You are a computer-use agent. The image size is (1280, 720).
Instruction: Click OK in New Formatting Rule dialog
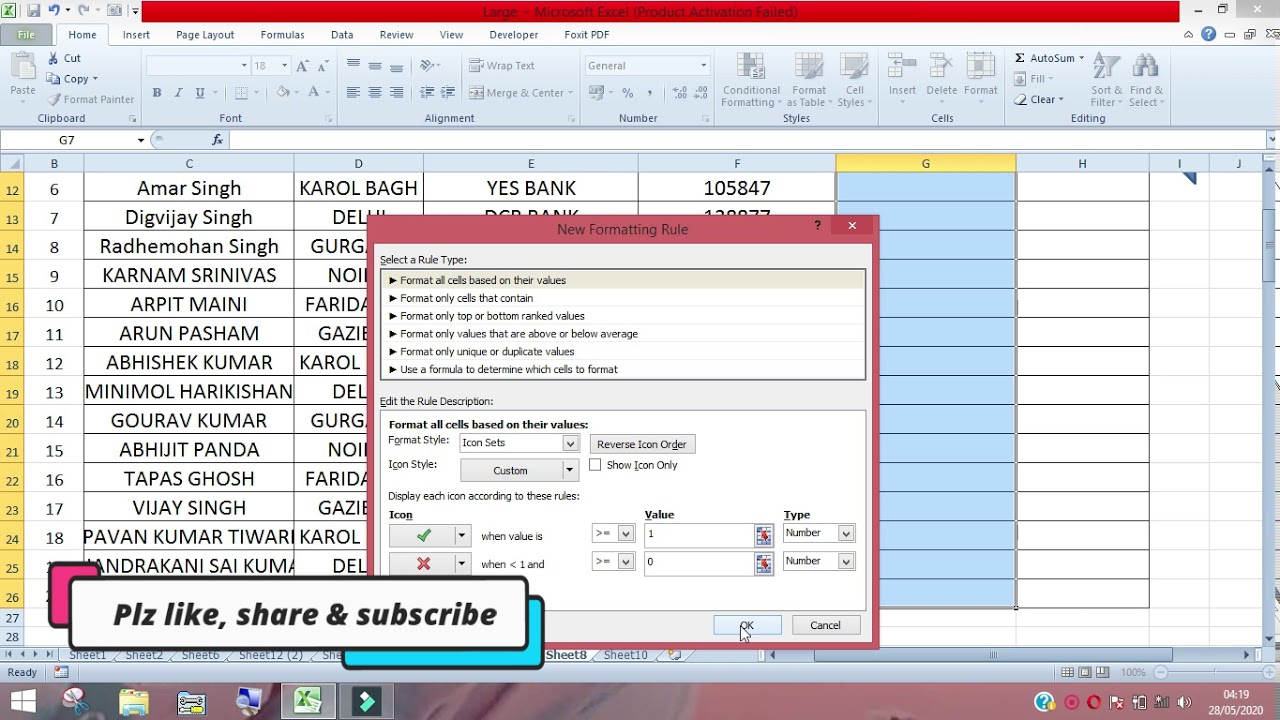pyautogui.click(x=747, y=625)
